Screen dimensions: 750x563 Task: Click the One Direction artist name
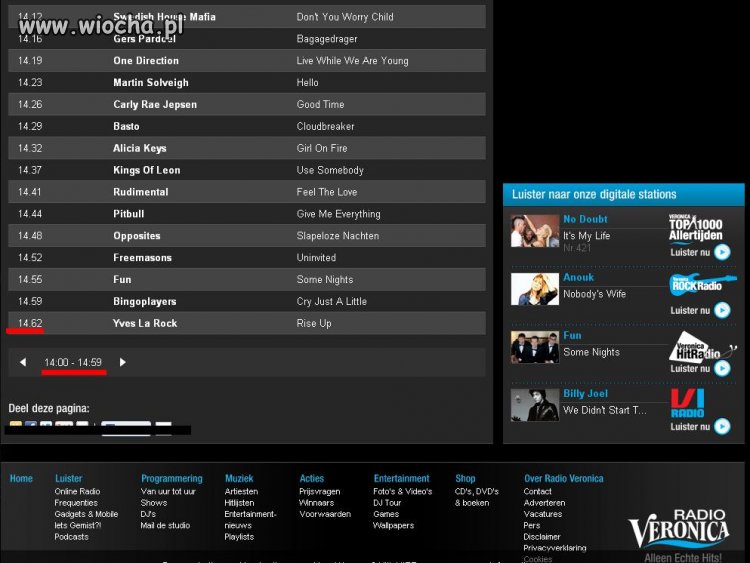146,61
